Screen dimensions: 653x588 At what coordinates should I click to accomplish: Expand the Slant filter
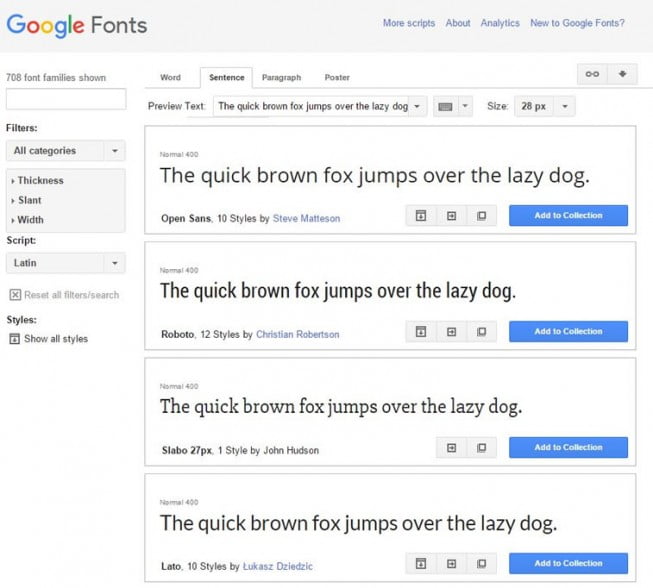click(30, 200)
